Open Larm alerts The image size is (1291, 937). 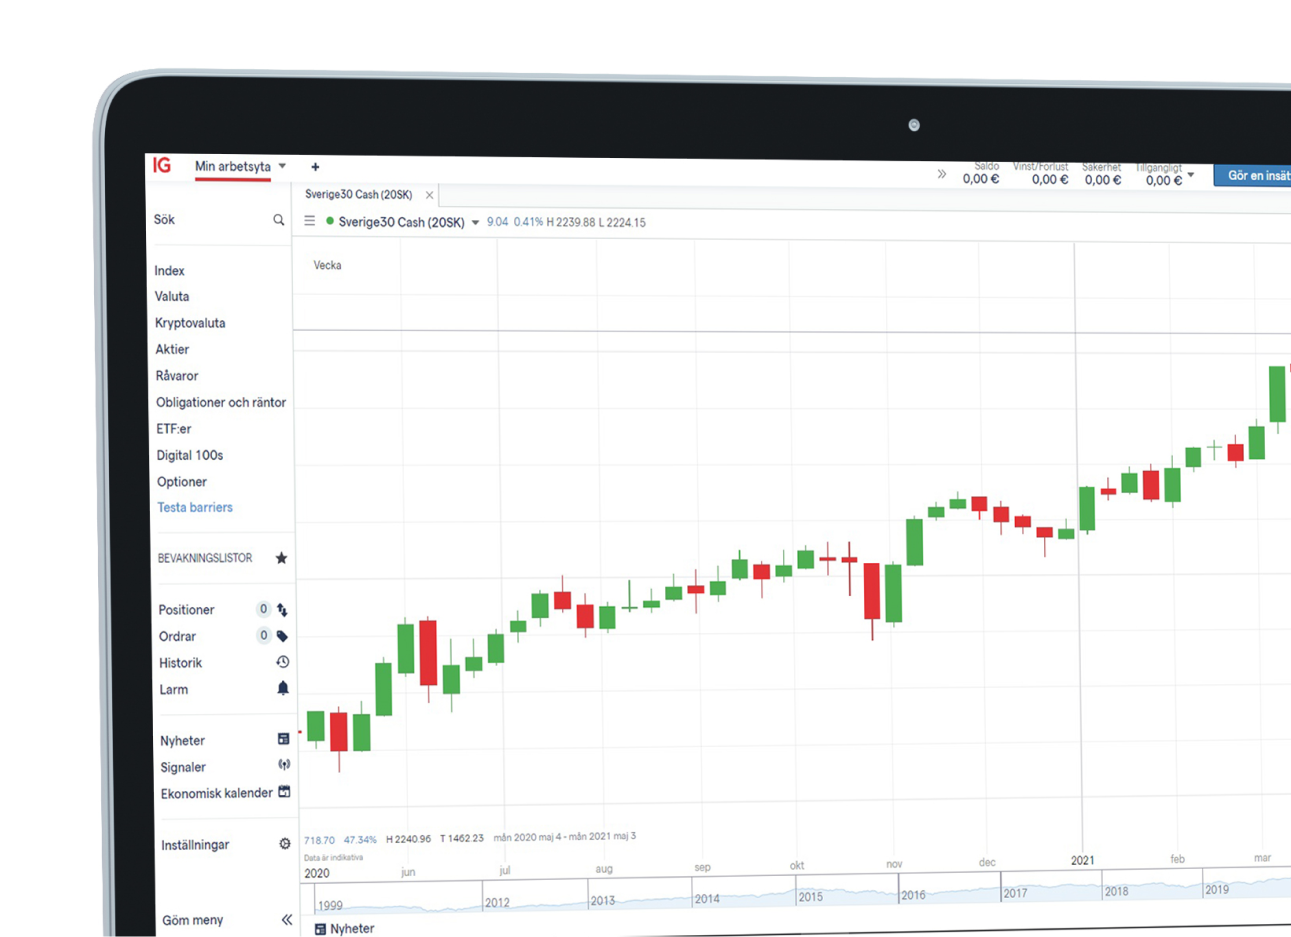pyautogui.click(x=174, y=690)
